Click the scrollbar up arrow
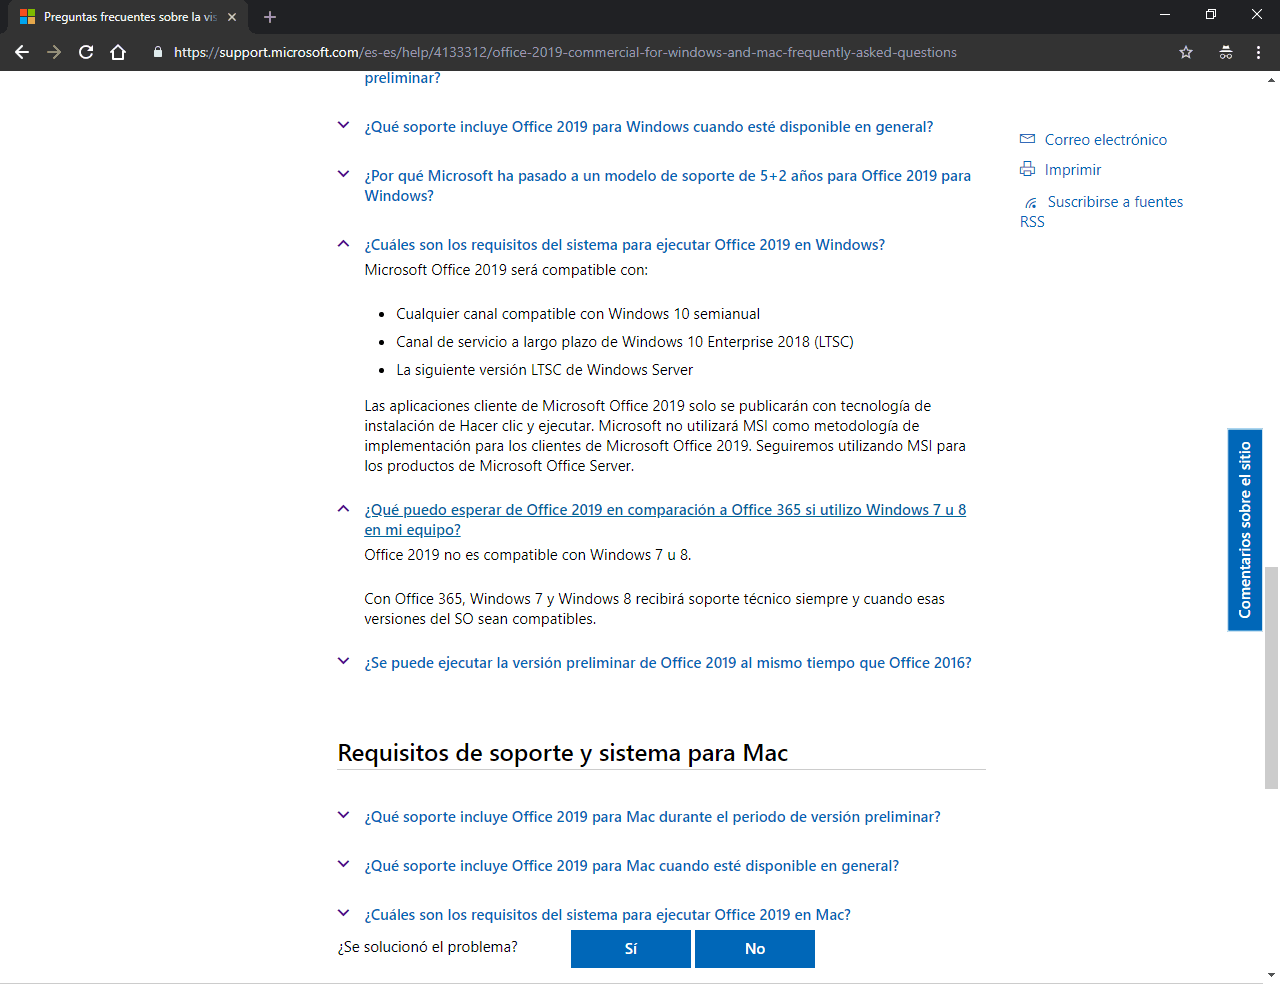1280x984 pixels. (1272, 79)
